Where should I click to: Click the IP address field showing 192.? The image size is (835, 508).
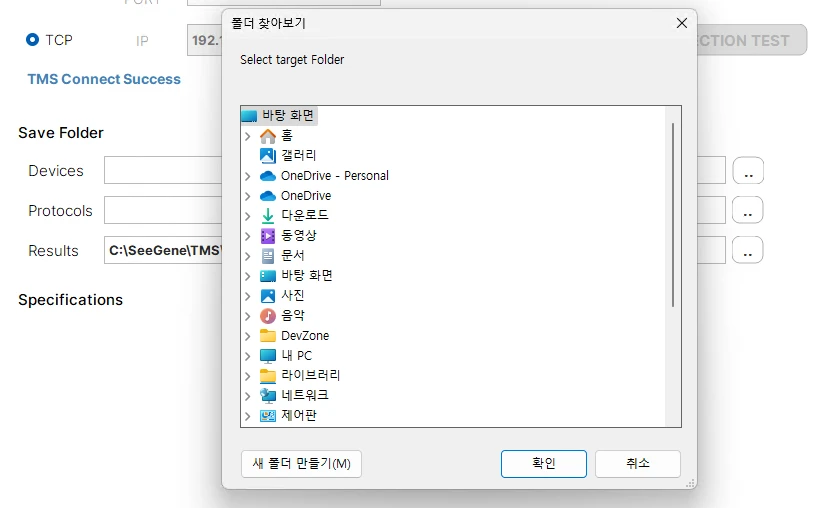204,40
